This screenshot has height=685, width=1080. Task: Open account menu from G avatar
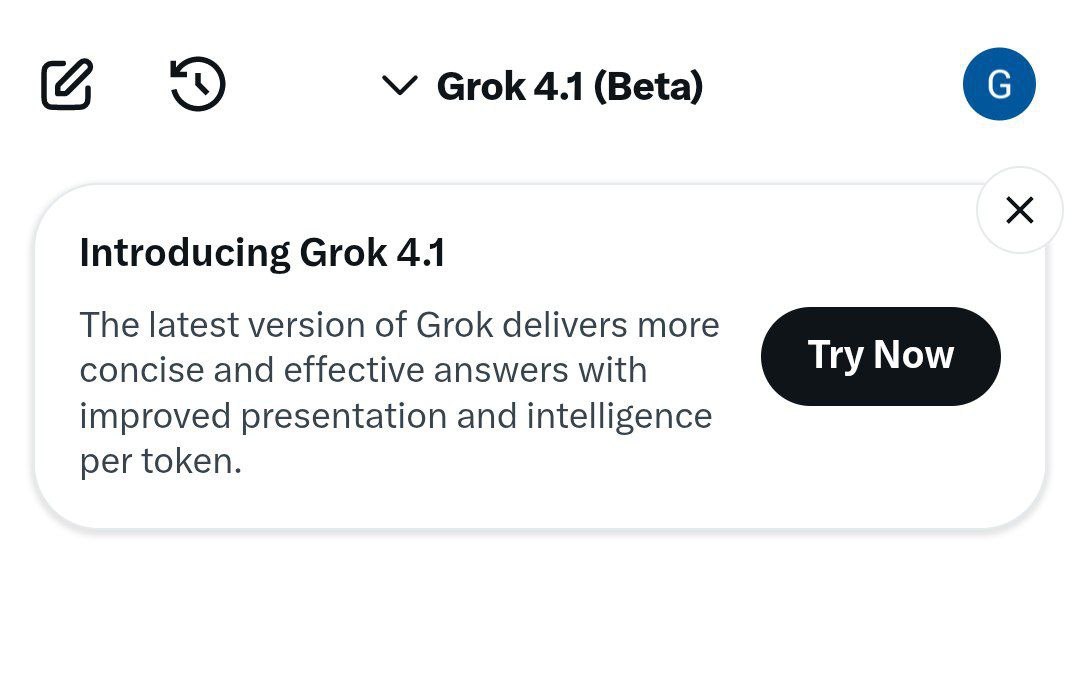999,85
